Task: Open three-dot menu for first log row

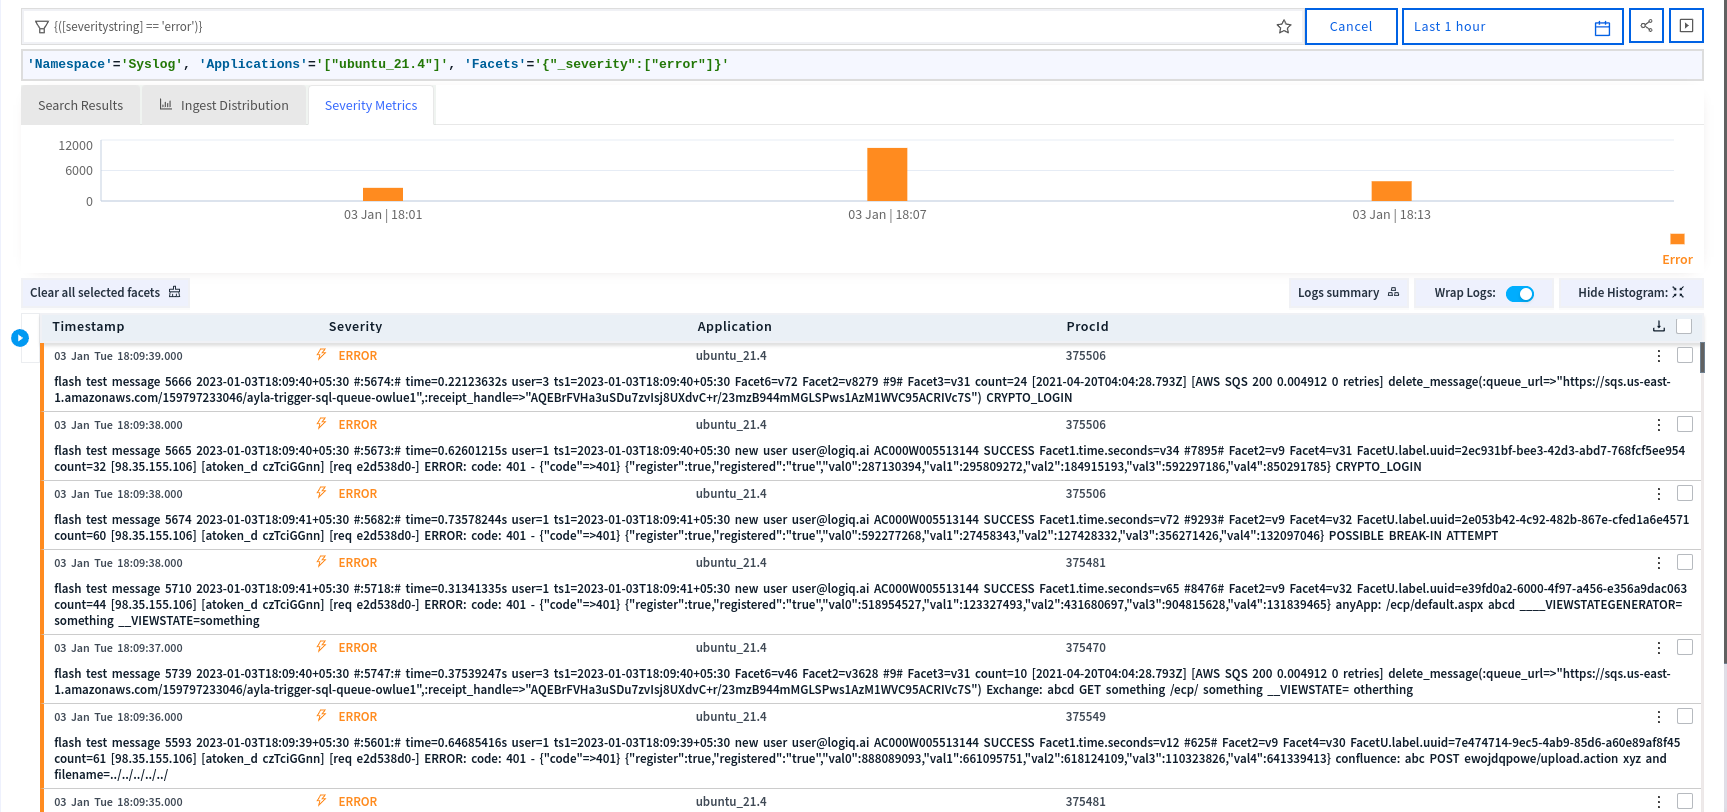Action: click(x=1659, y=356)
